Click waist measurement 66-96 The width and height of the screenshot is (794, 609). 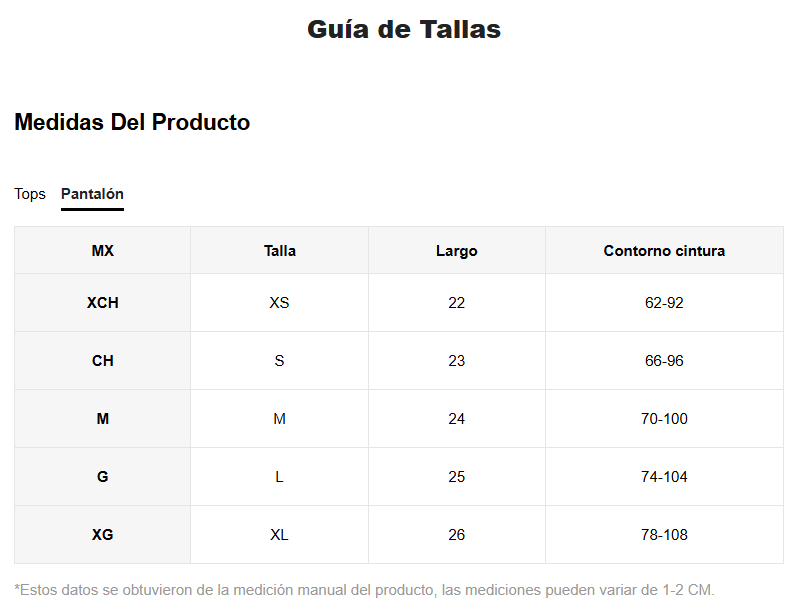[664, 361]
